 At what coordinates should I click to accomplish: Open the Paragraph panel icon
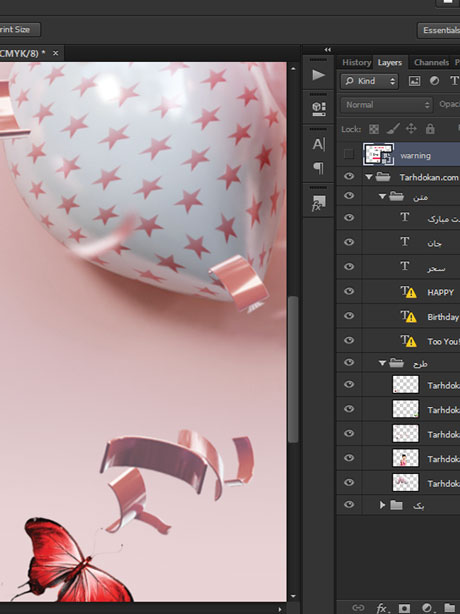point(319,168)
